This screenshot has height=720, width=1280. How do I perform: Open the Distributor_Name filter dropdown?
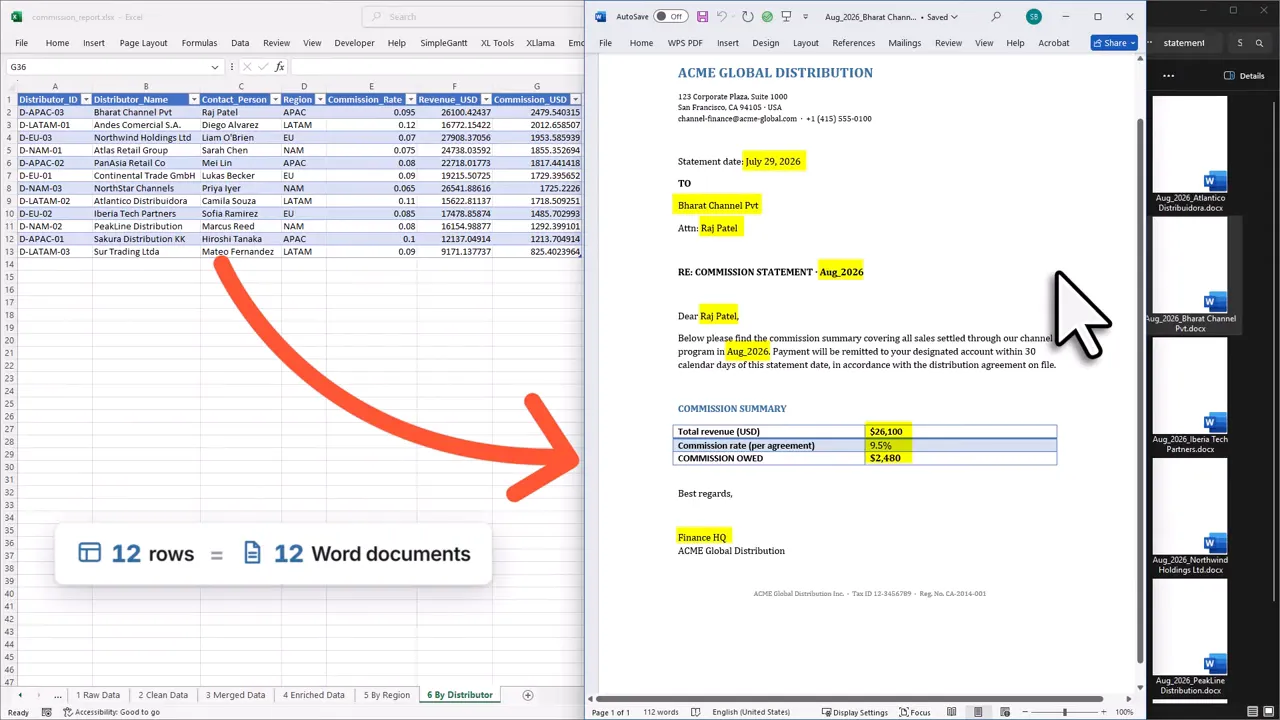click(x=192, y=100)
